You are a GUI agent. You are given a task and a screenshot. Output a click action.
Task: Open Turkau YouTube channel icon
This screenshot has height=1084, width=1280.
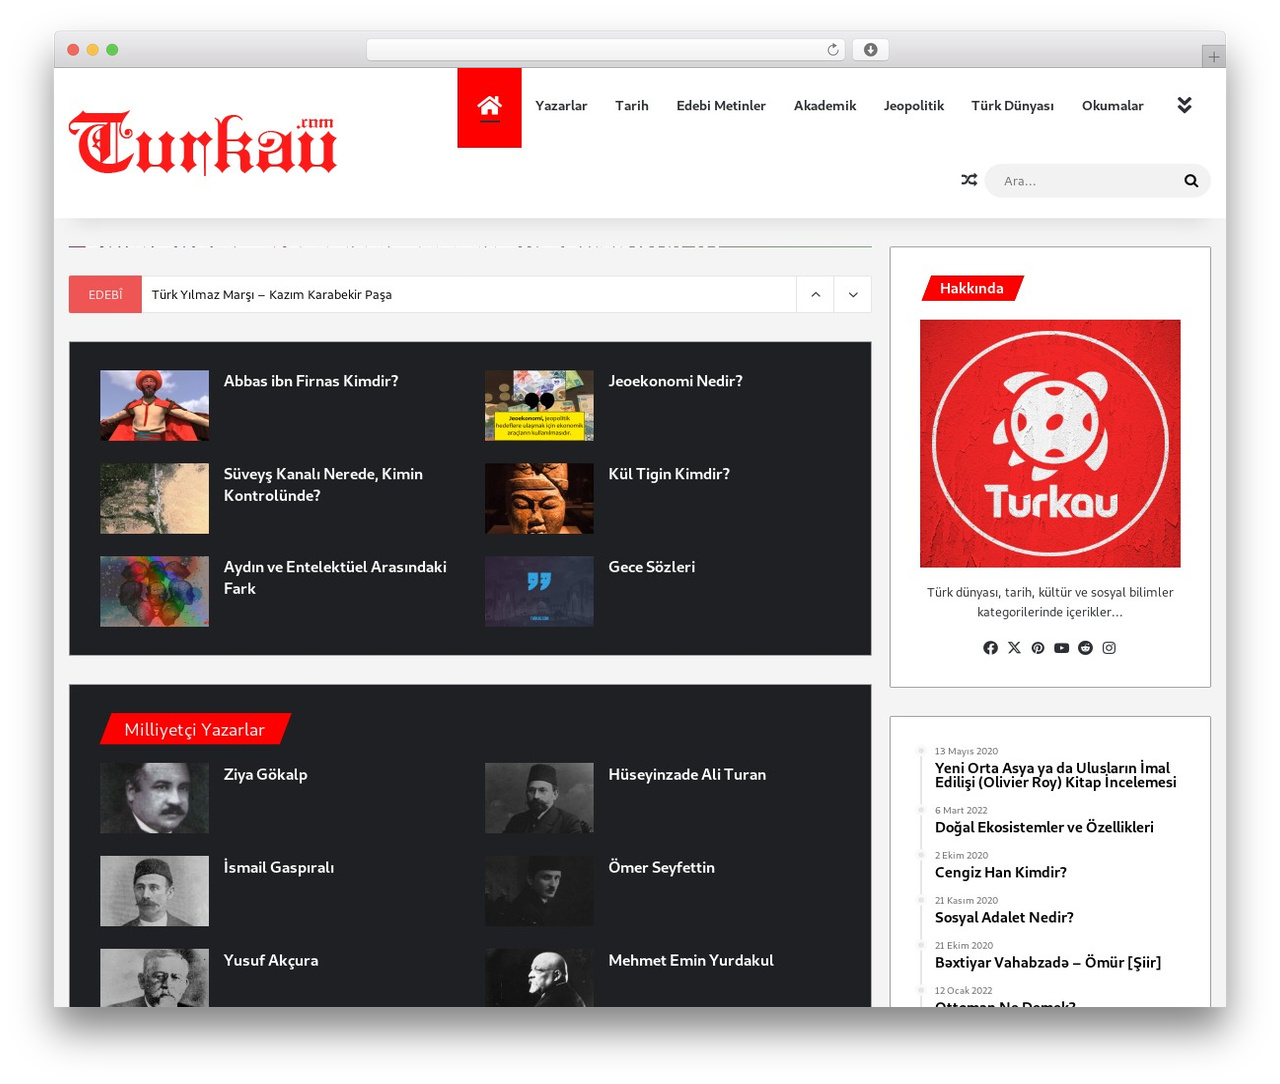[1061, 648]
